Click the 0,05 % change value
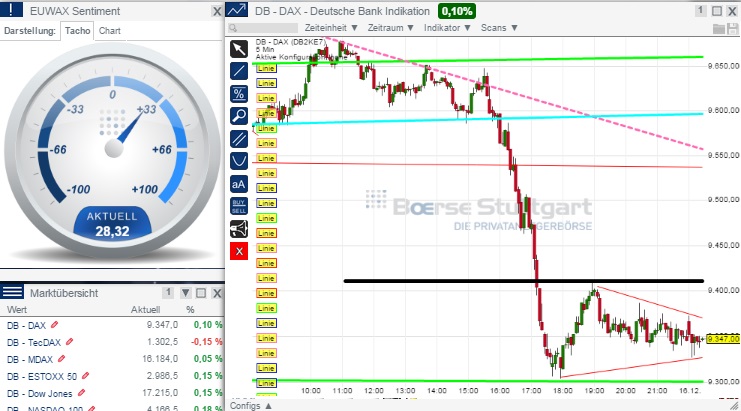Image resolution: width=741 pixels, height=411 pixels. click(208, 359)
